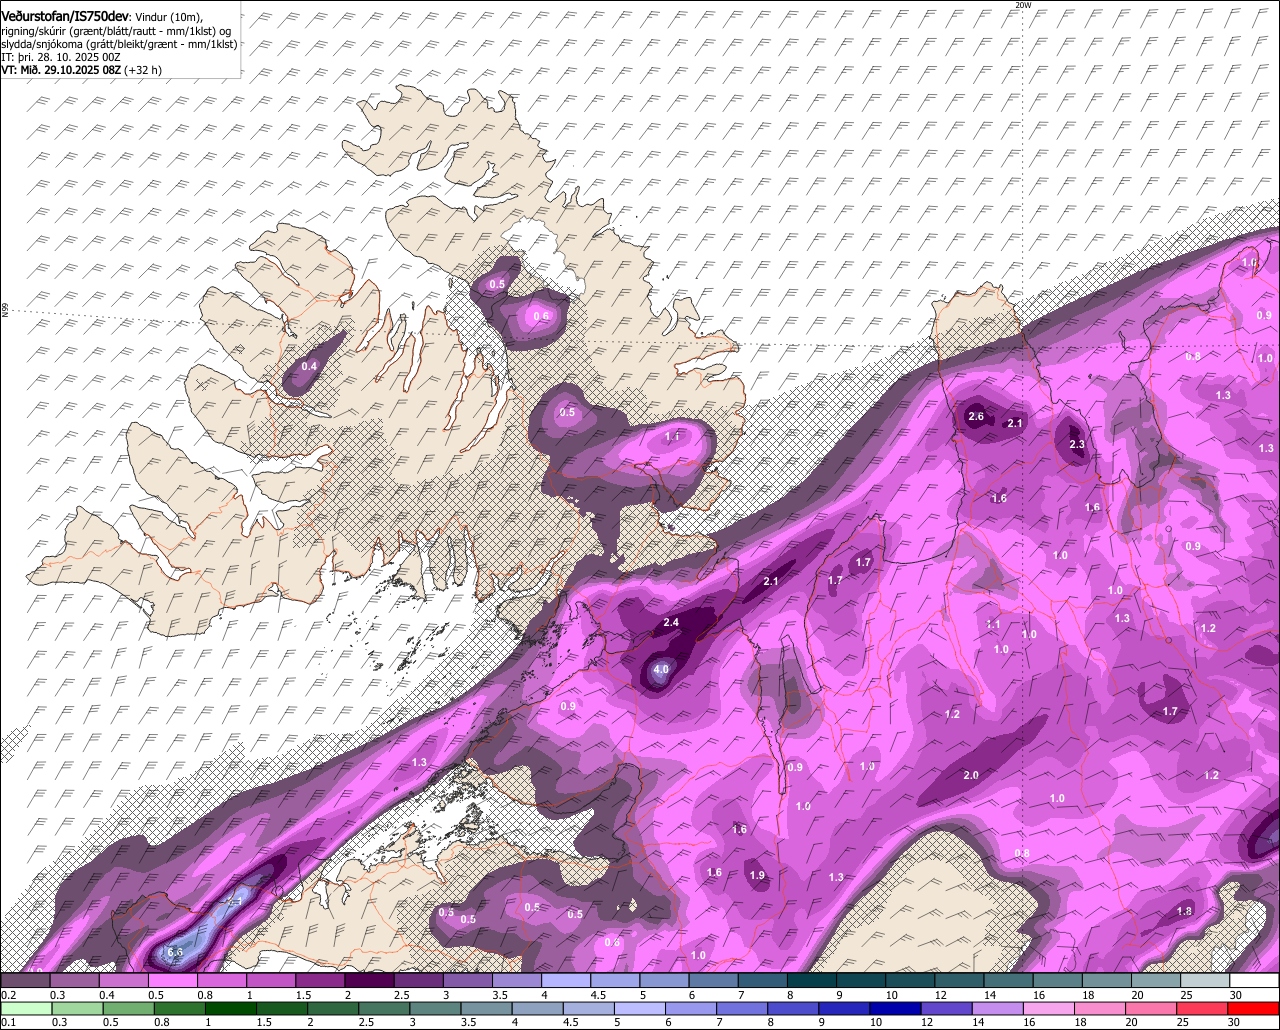Click the 4.0 precipitation value on the map
The height and width of the screenshot is (1030, 1280).
[x=661, y=669]
